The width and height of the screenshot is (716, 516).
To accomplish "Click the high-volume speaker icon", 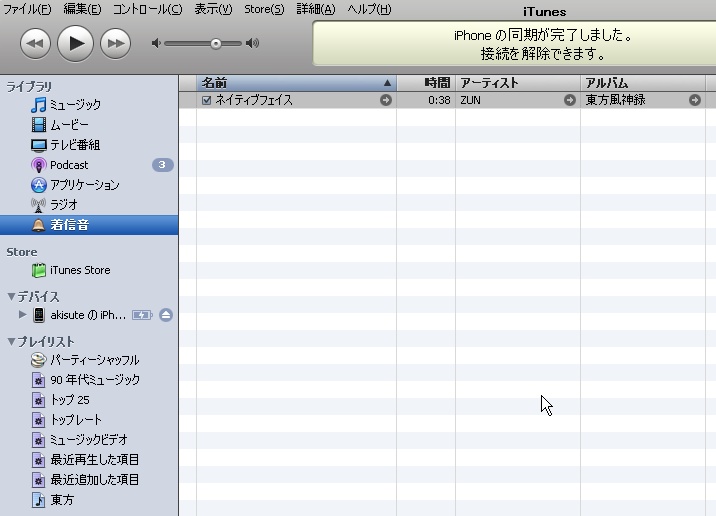I will click(x=253, y=43).
